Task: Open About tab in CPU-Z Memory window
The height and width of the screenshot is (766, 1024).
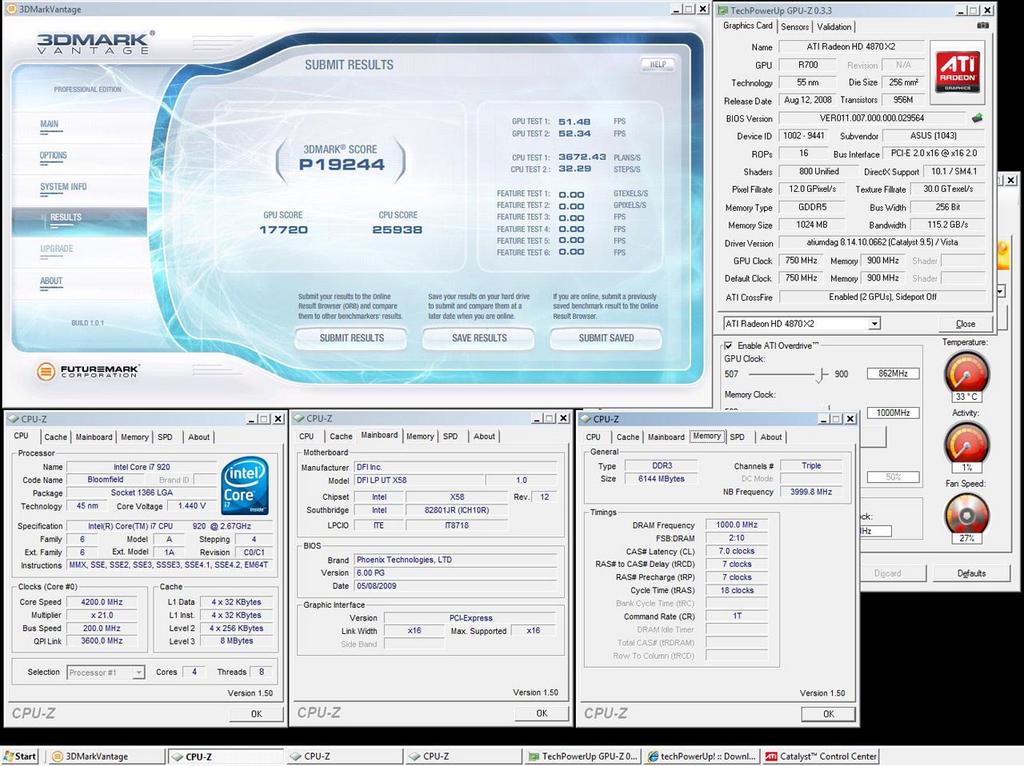Action: (771, 437)
